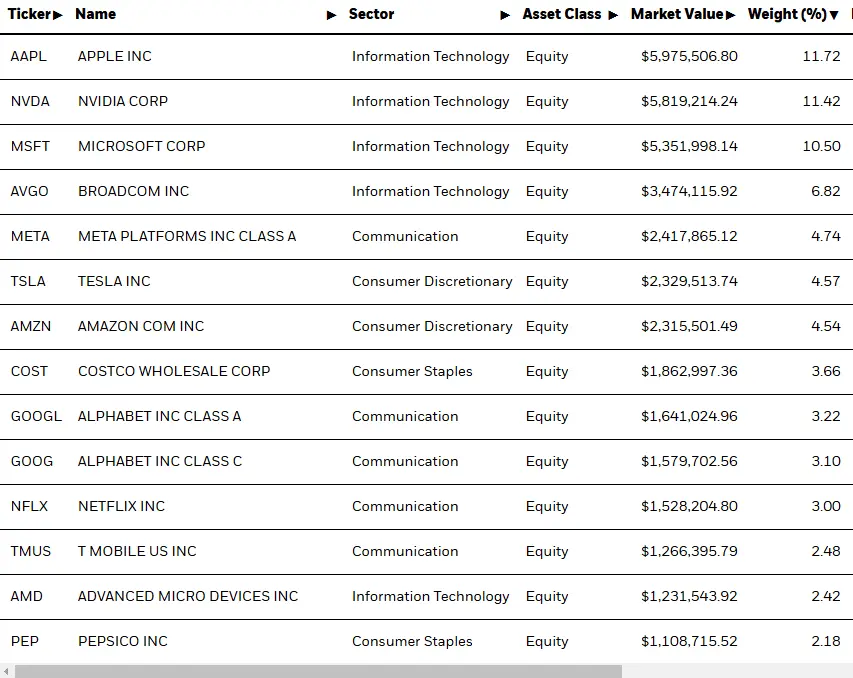Click NVIDIA CORP company name

[x=123, y=101]
